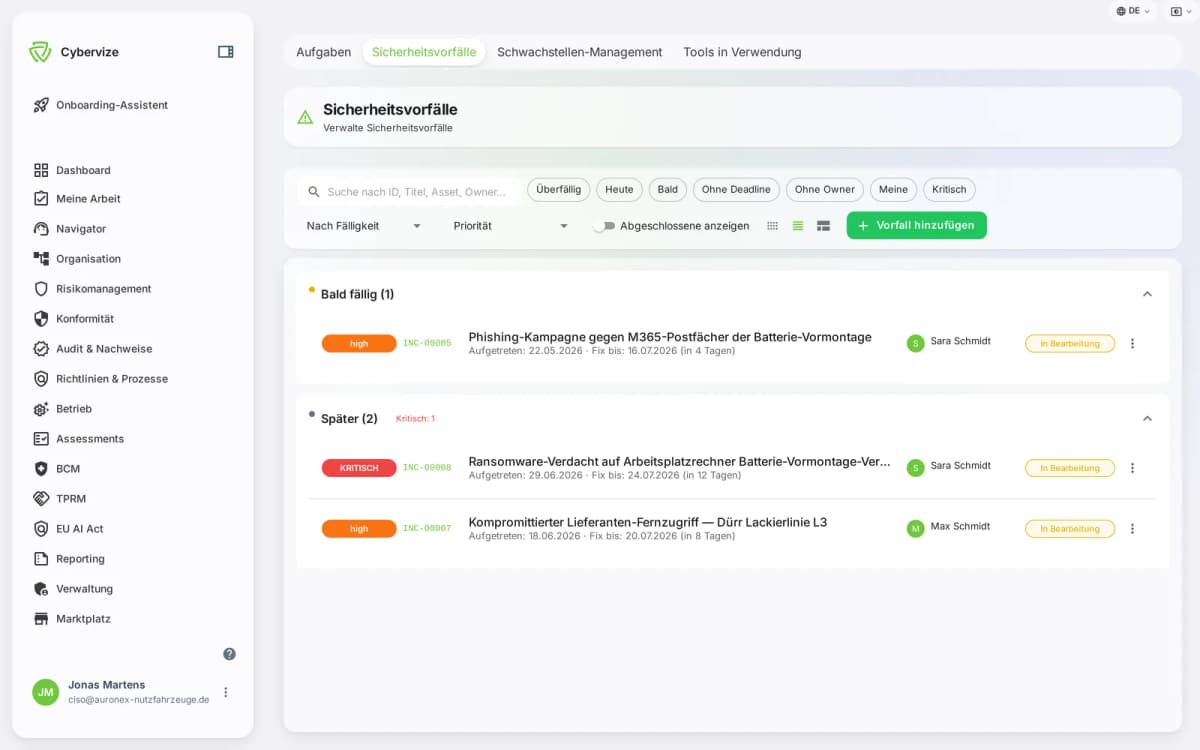Open the Priorität dropdown
The height and width of the screenshot is (750, 1200).
(510, 226)
